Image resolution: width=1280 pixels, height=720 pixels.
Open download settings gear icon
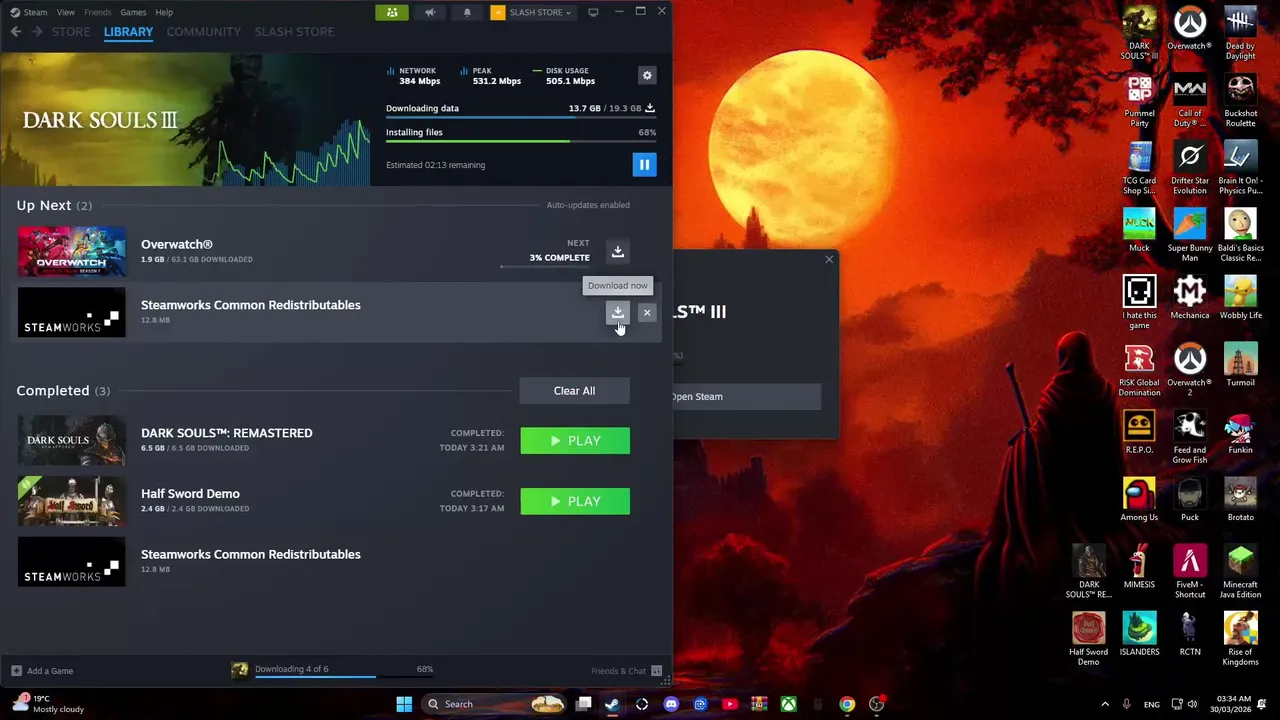[x=647, y=76]
